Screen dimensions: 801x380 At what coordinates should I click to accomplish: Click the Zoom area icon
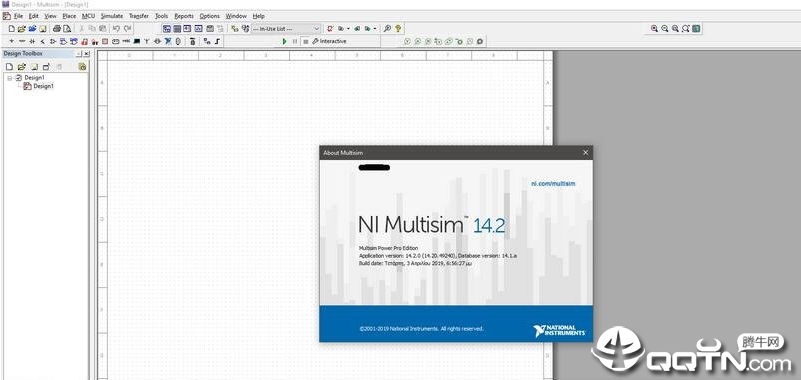click(675, 29)
